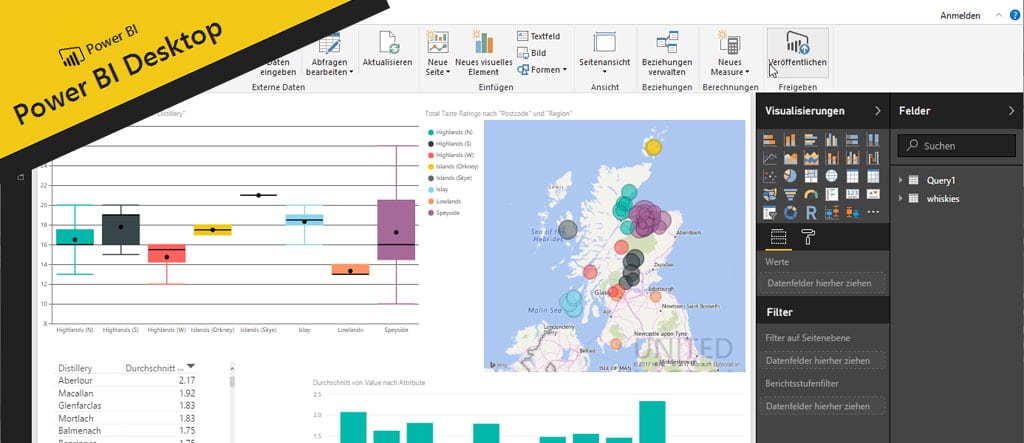The height and width of the screenshot is (443, 1024).
Task: Select the multi-row card visual
Action: click(x=831, y=194)
